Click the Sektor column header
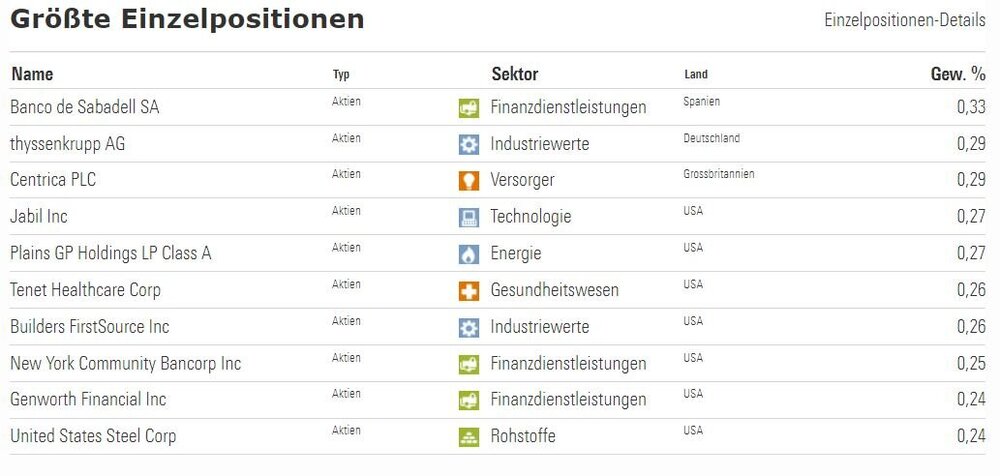1000x476 pixels. tap(514, 74)
